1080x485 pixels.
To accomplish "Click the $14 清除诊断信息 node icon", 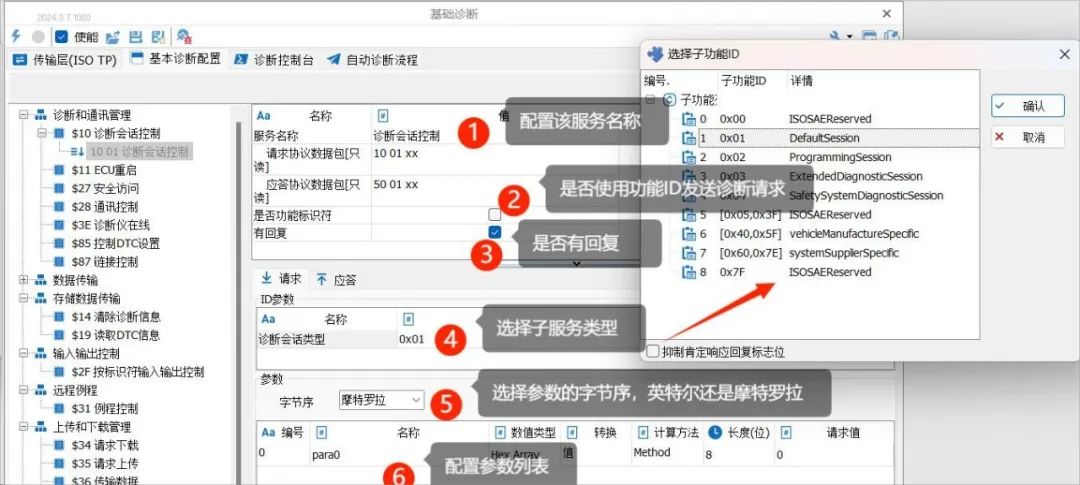I will point(59,317).
